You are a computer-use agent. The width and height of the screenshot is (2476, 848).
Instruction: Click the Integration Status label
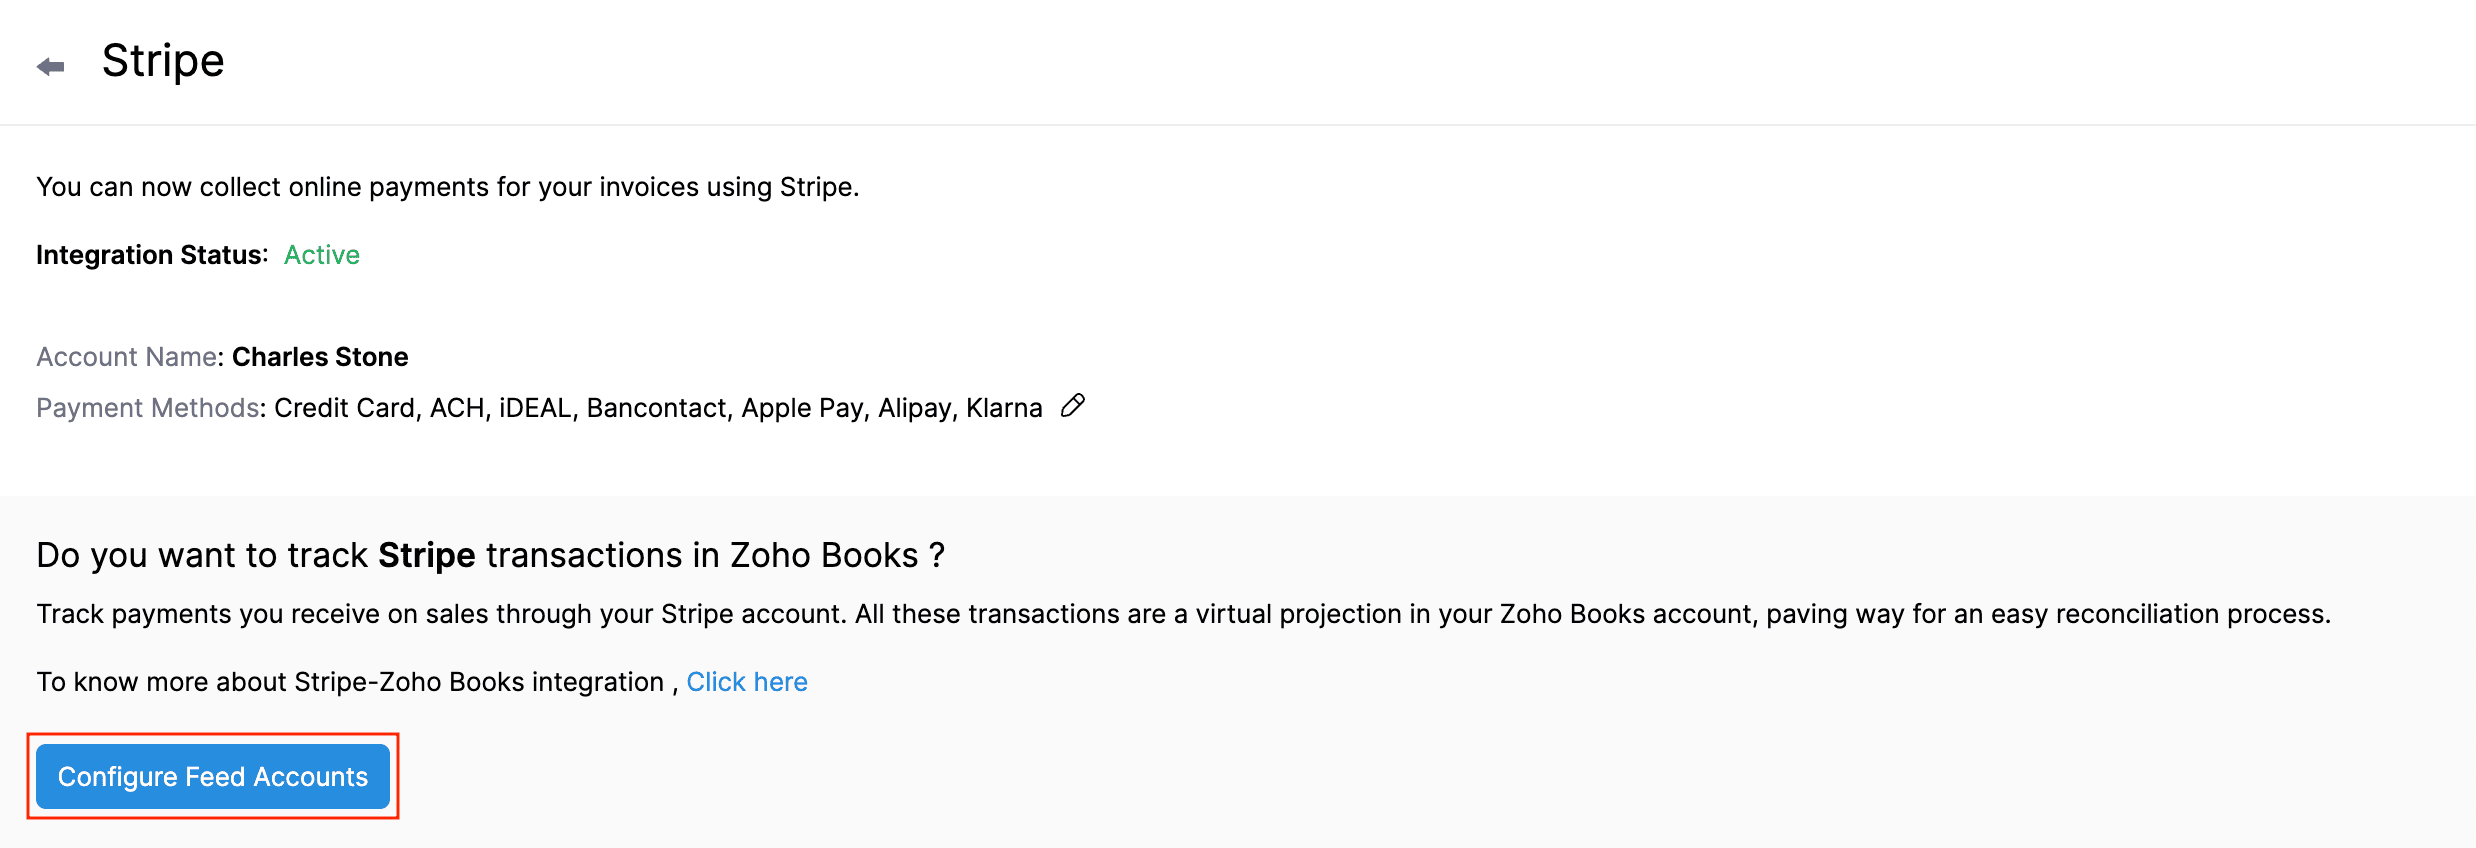tap(151, 255)
